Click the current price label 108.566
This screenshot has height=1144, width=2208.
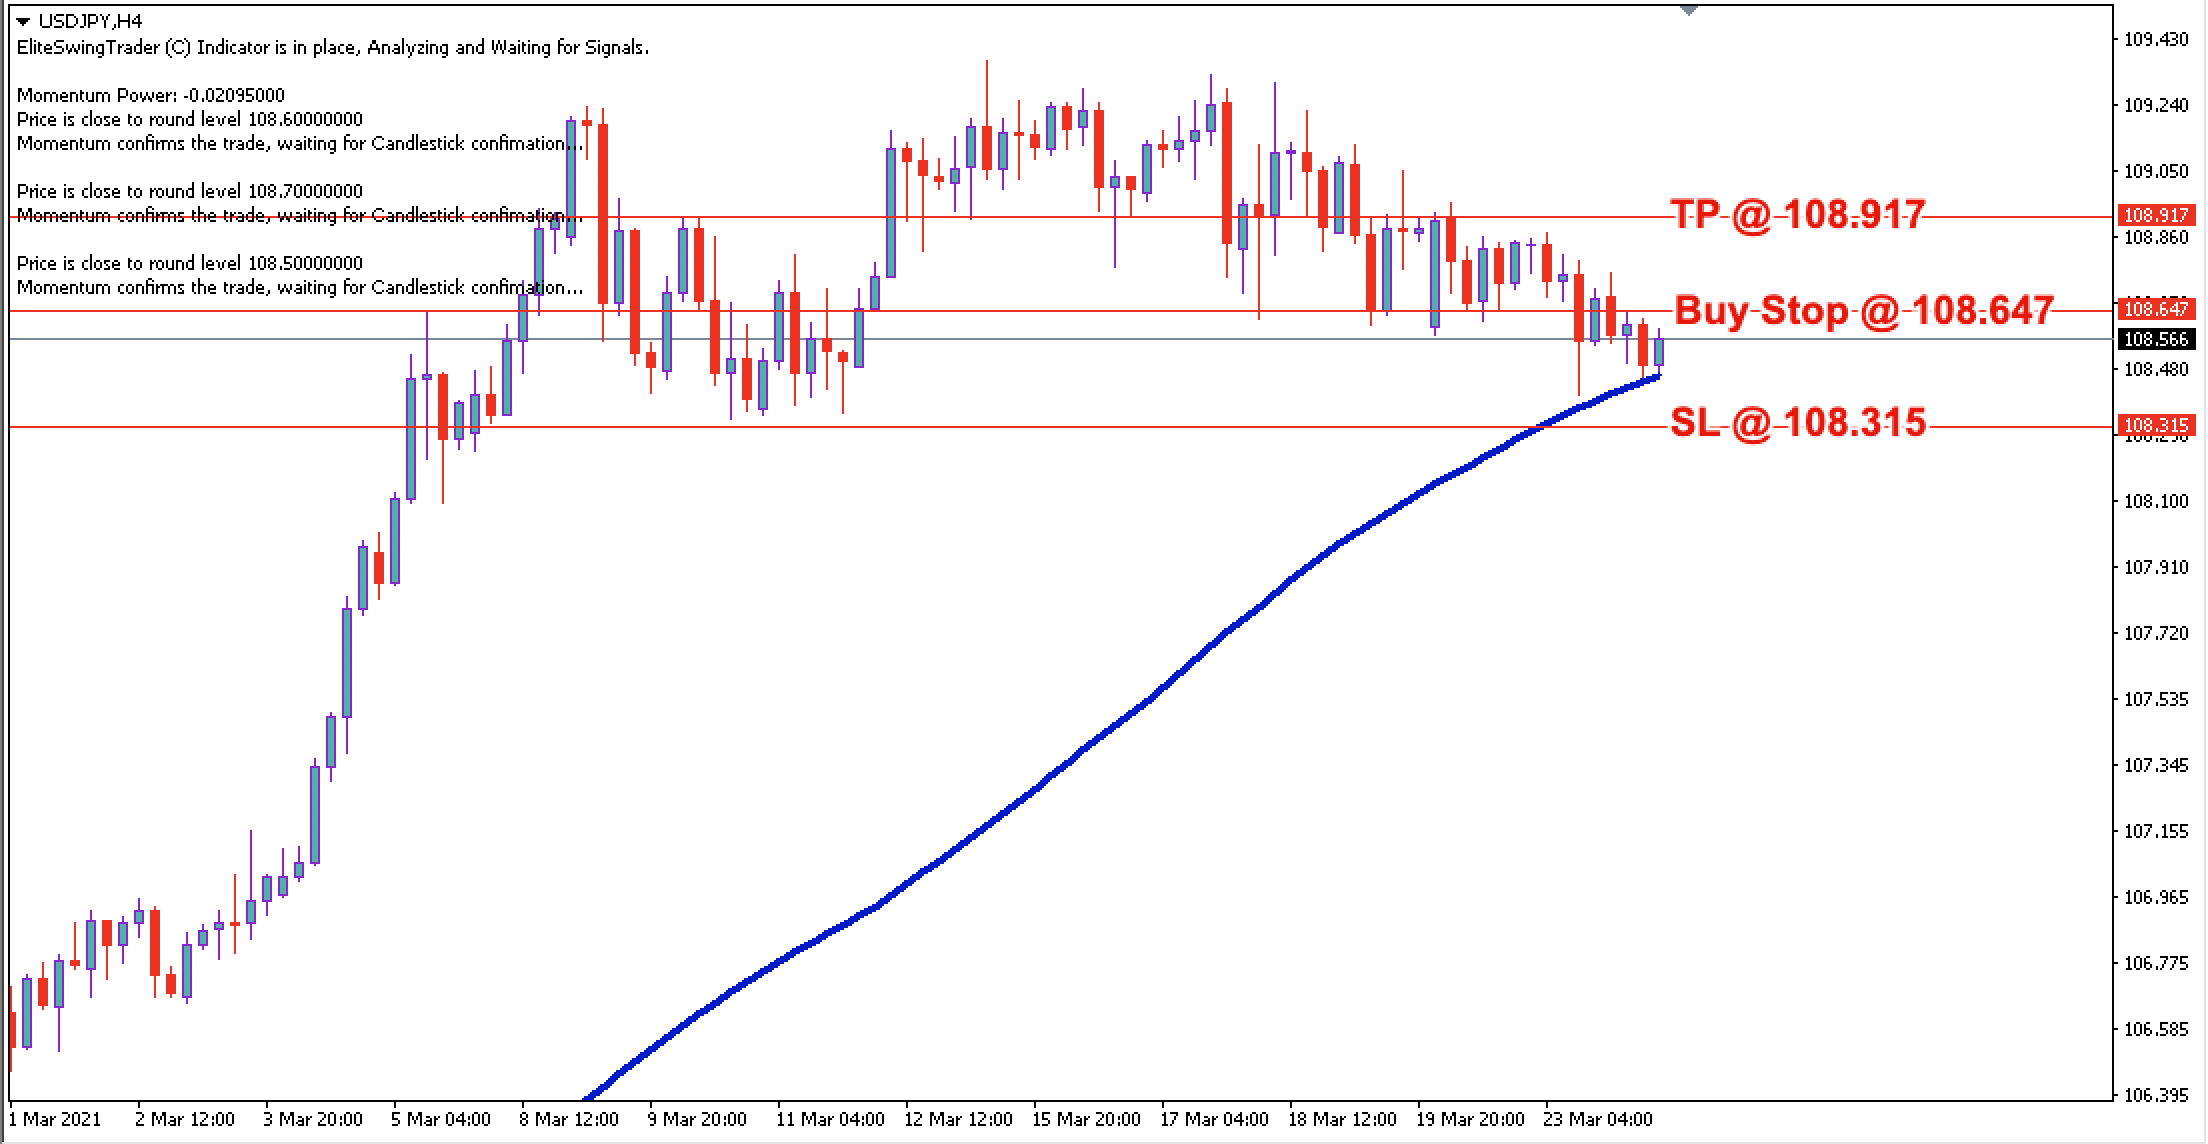(x=2158, y=339)
